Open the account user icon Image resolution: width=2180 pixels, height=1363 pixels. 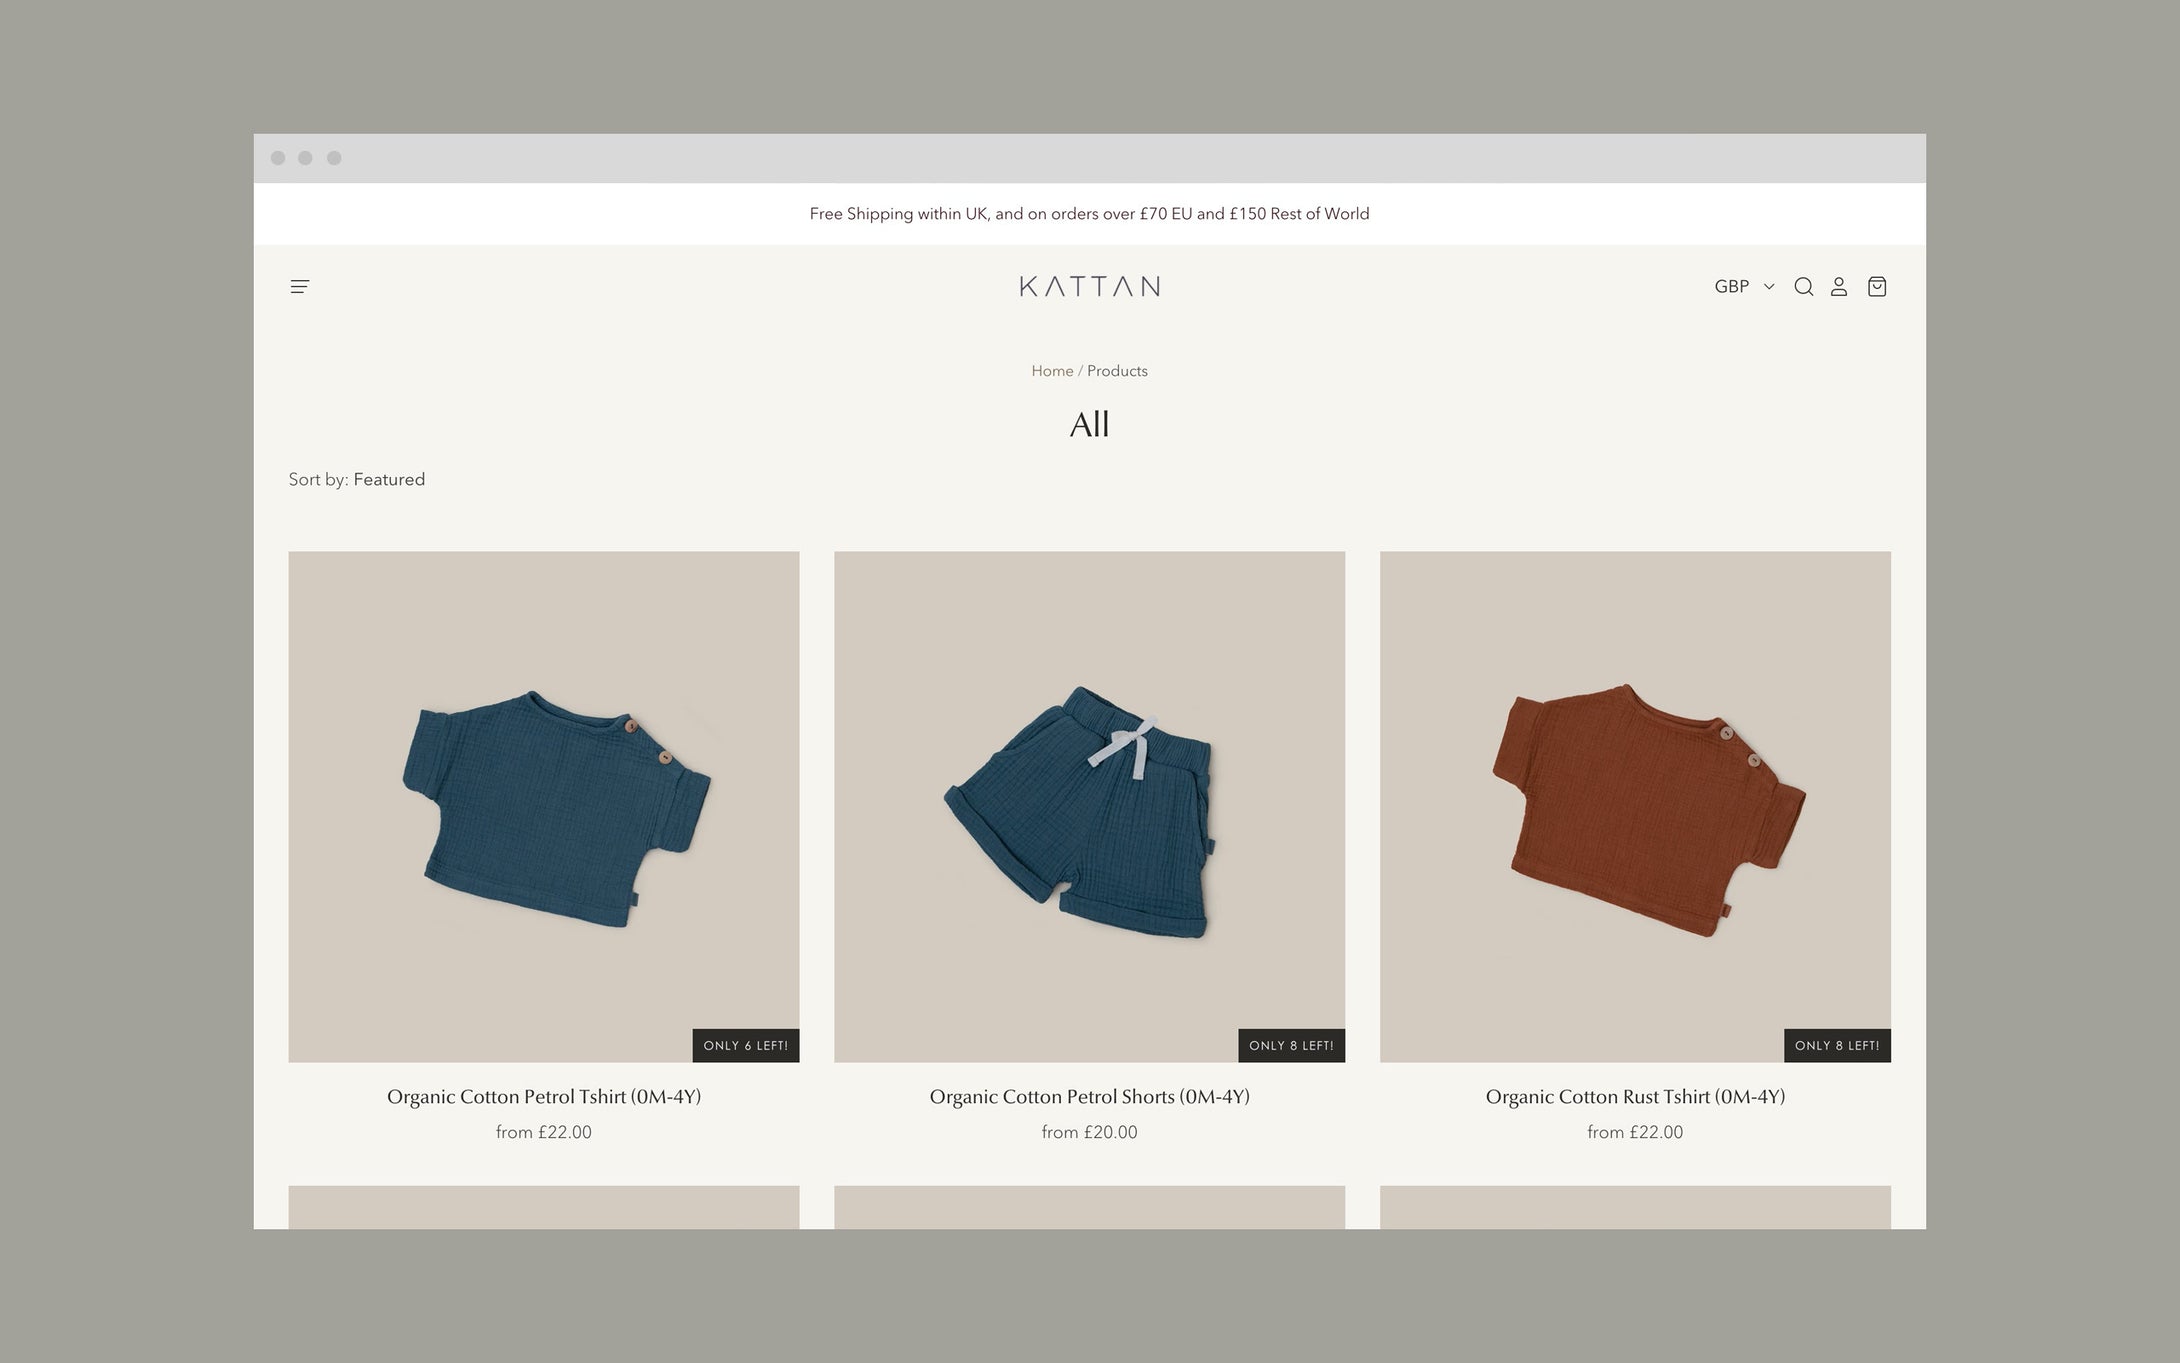1838,287
